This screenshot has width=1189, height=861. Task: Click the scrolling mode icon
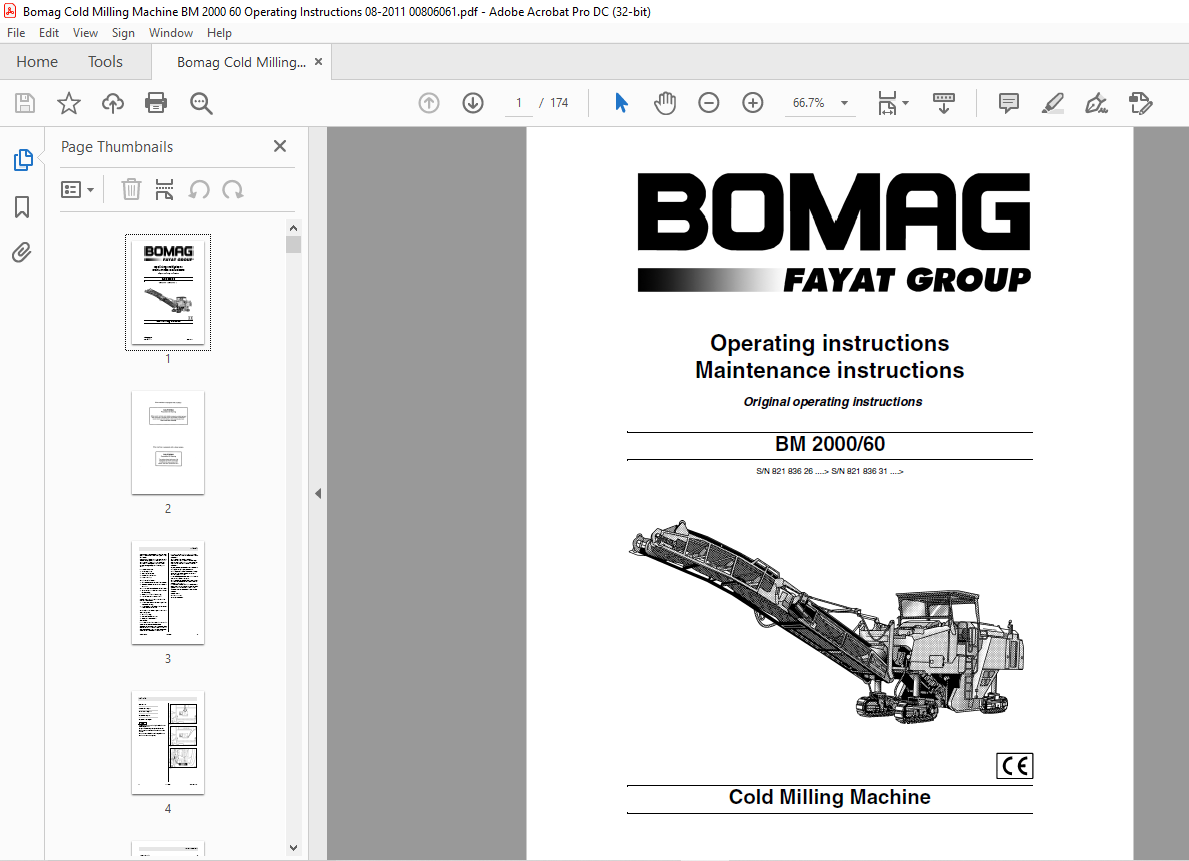[x=944, y=103]
